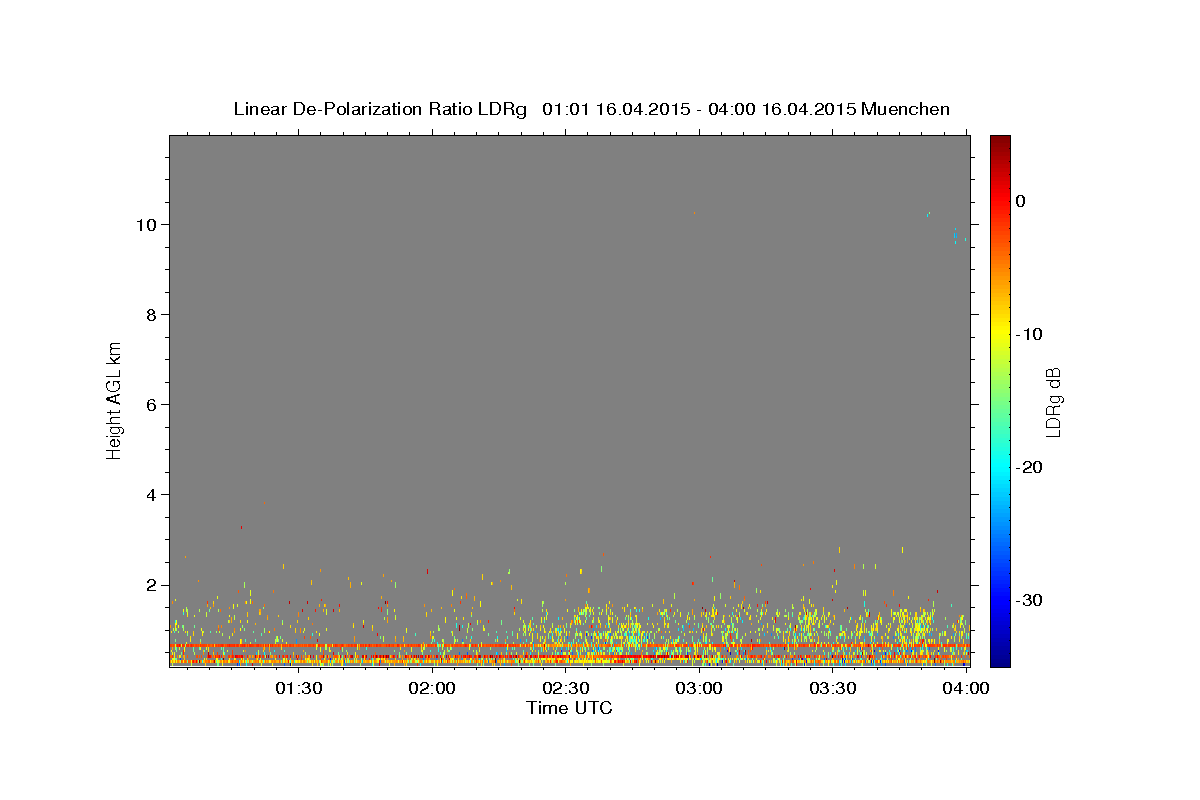Click the isolated cyan echo near 10 km
The height and width of the screenshot is (800, 1200).
point(955,235)
